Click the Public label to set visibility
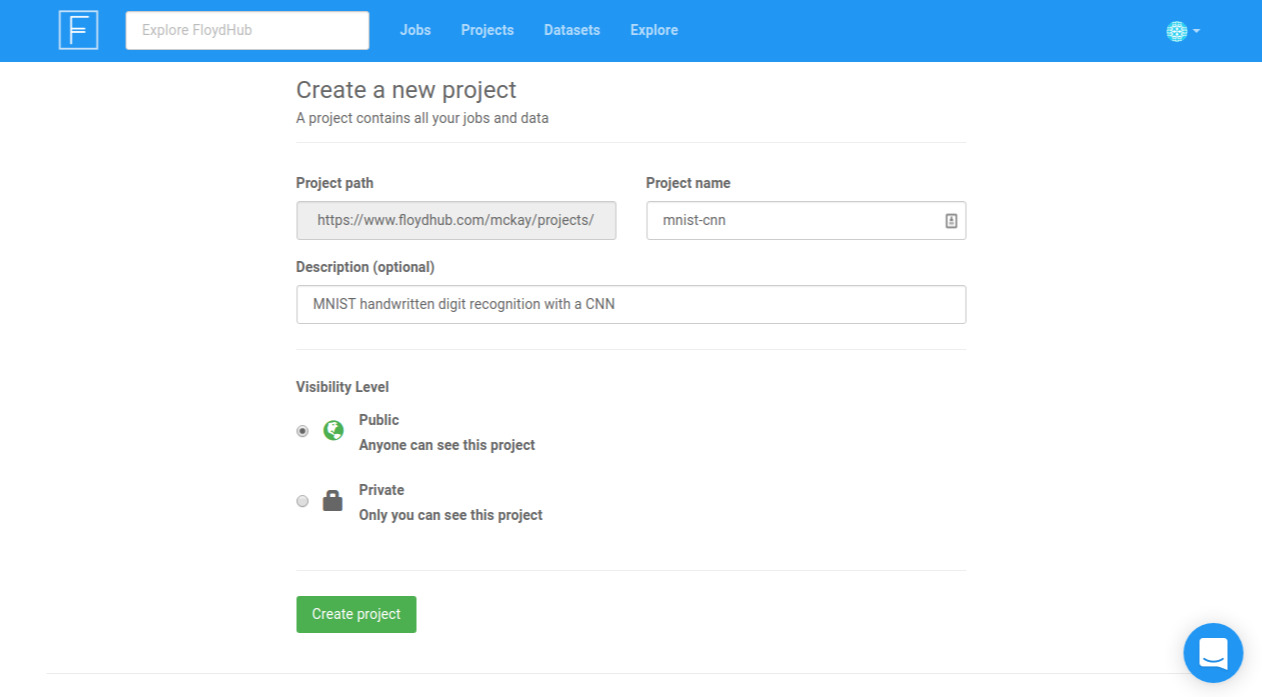The height and width of the screenshot is (697, 1262). (378, 420)
